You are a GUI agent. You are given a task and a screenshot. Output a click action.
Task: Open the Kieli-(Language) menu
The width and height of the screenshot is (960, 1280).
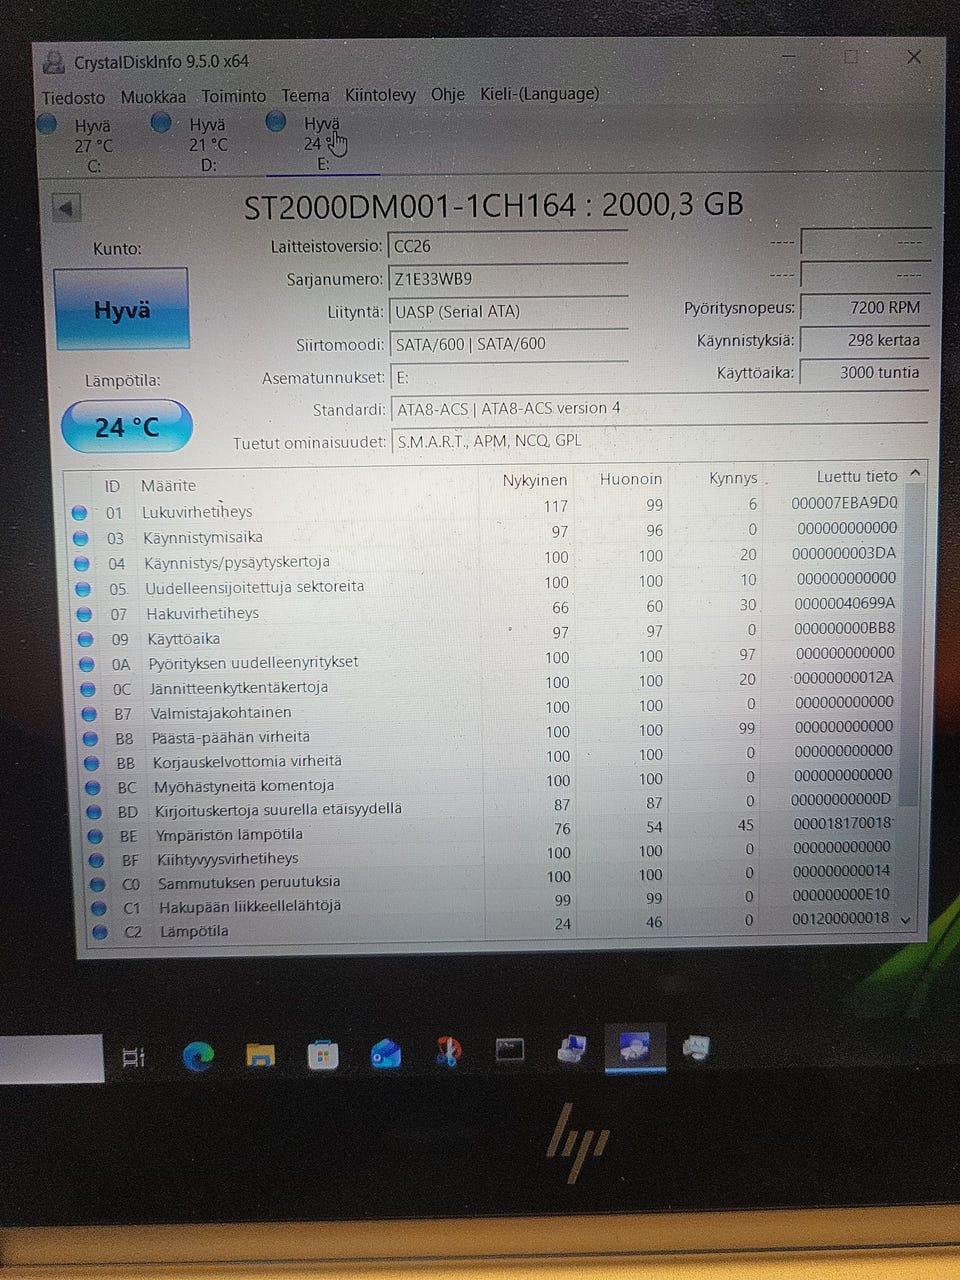pyautogui.click(x=539, y=93)
